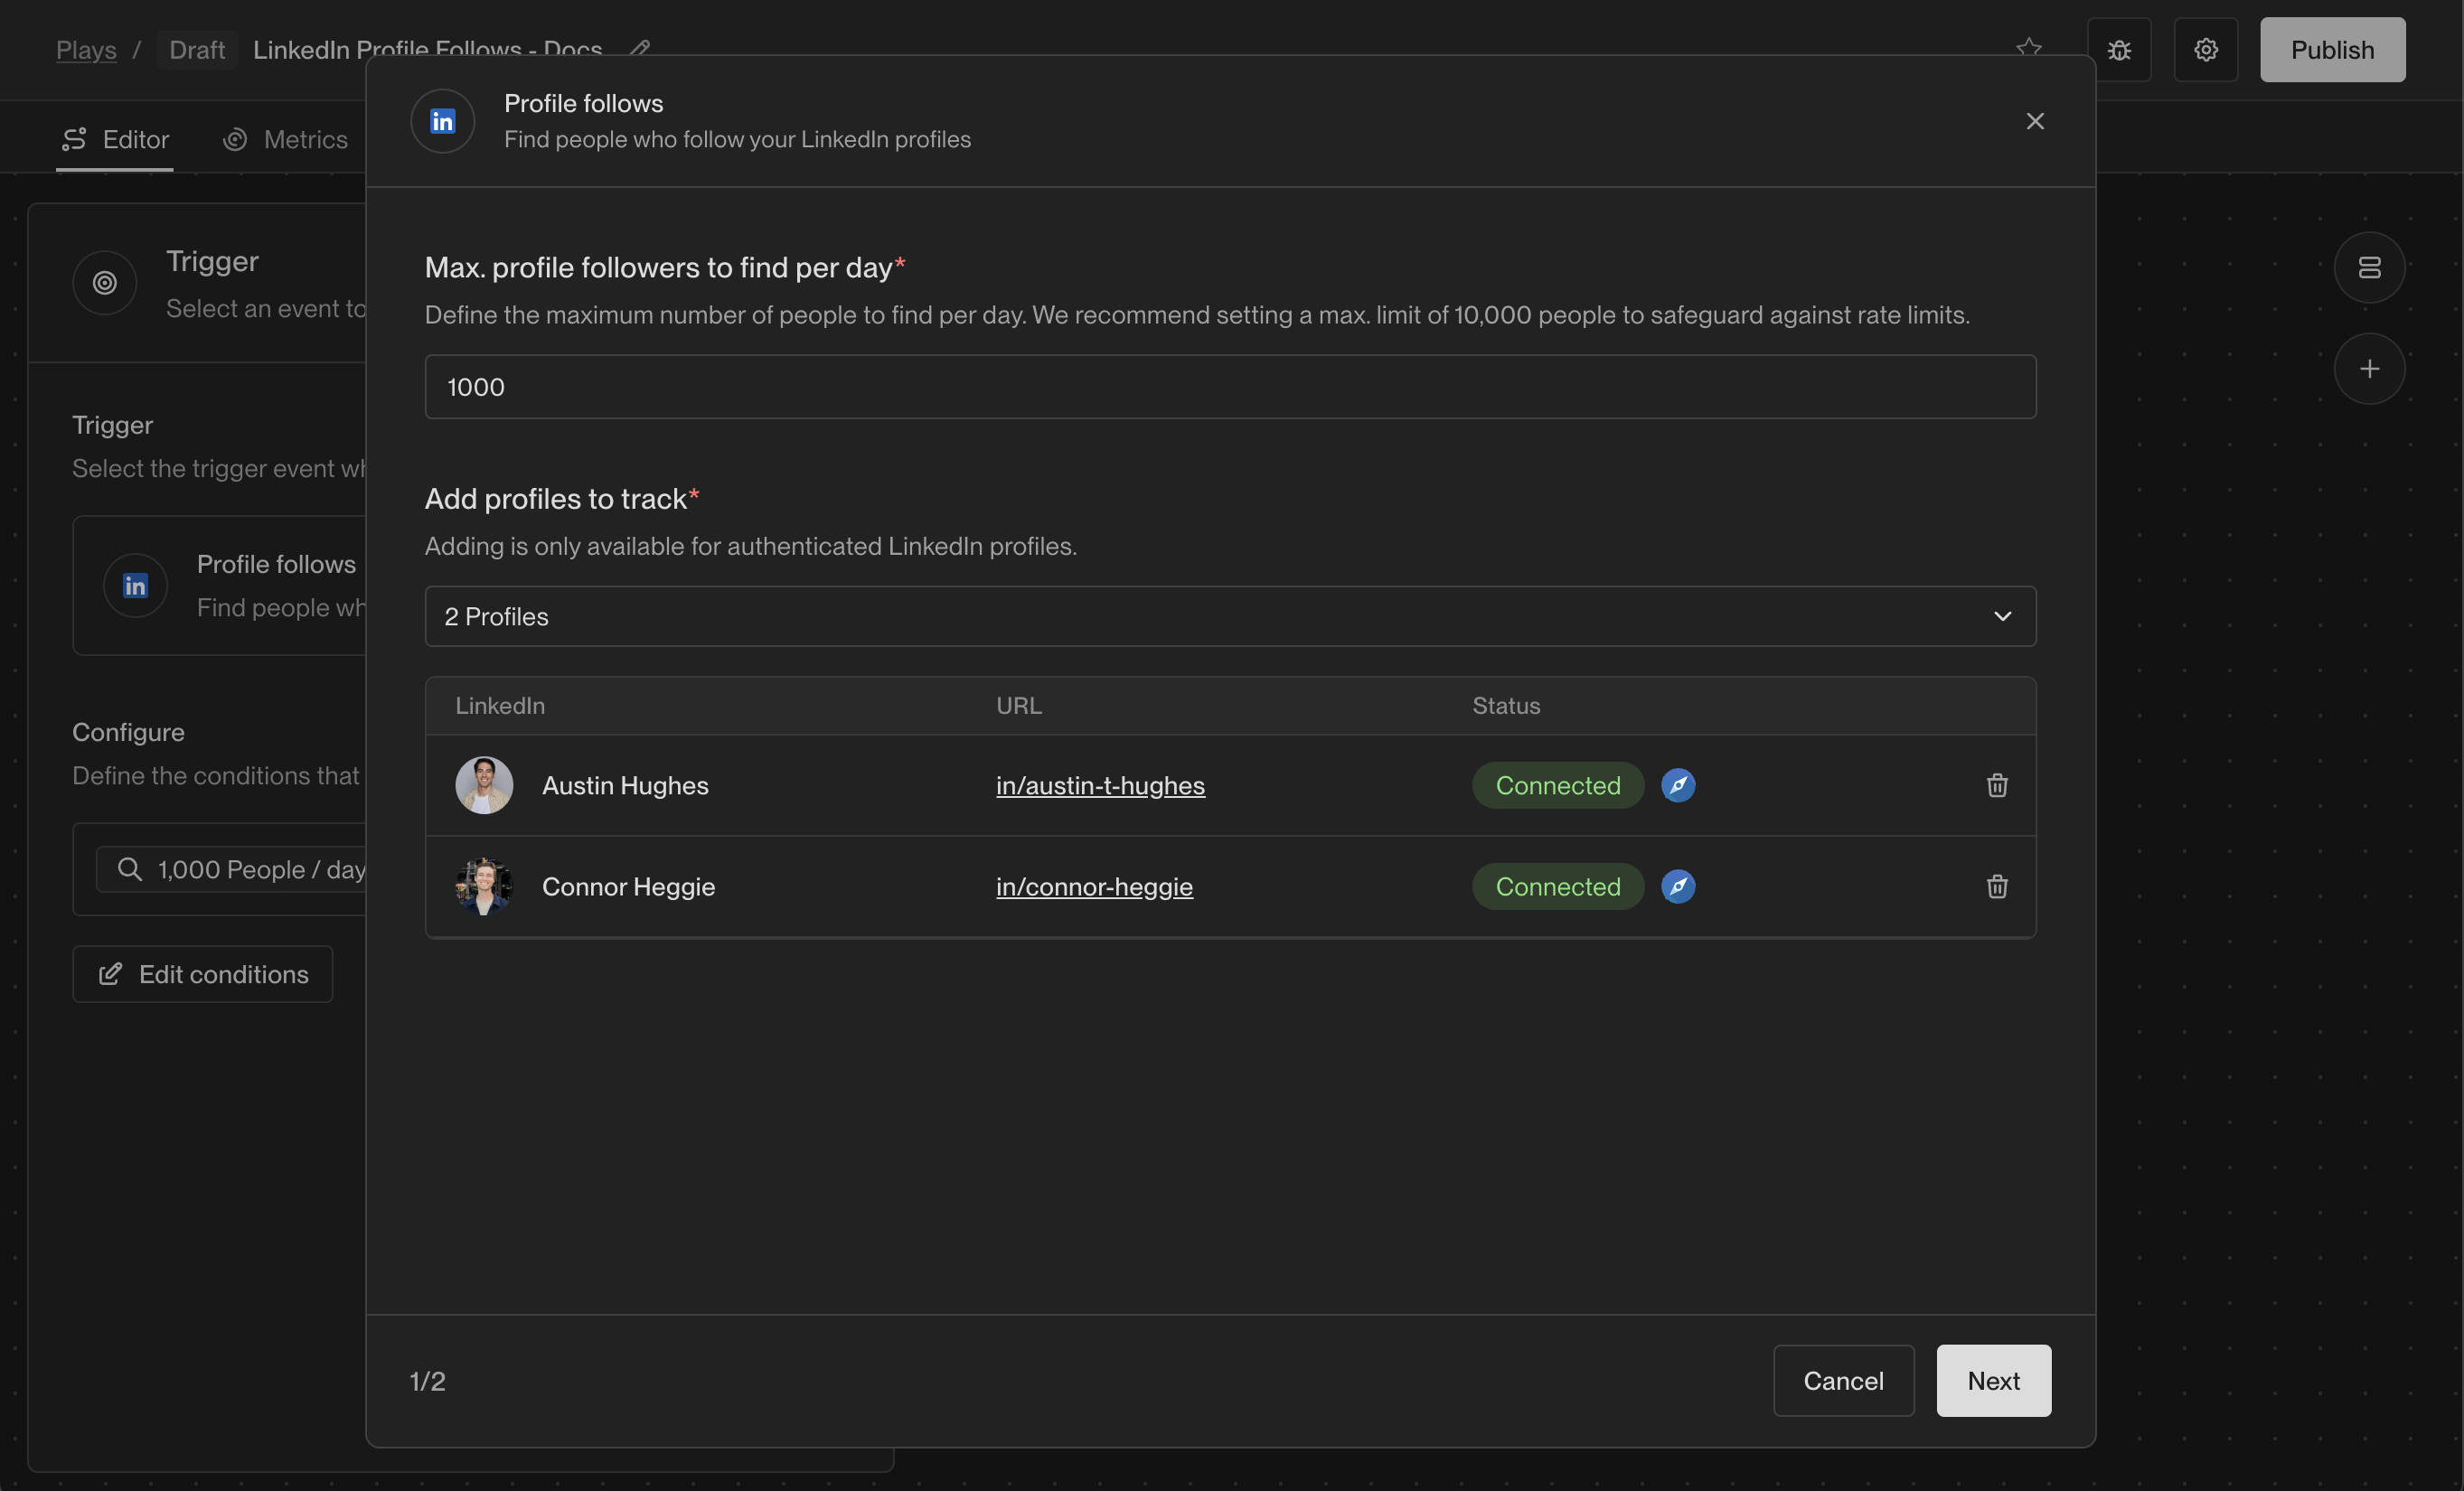Screen dimensions: 2464x1491
Task: Delete the Austin Hughes profile row
Action: coord(1996,785)
